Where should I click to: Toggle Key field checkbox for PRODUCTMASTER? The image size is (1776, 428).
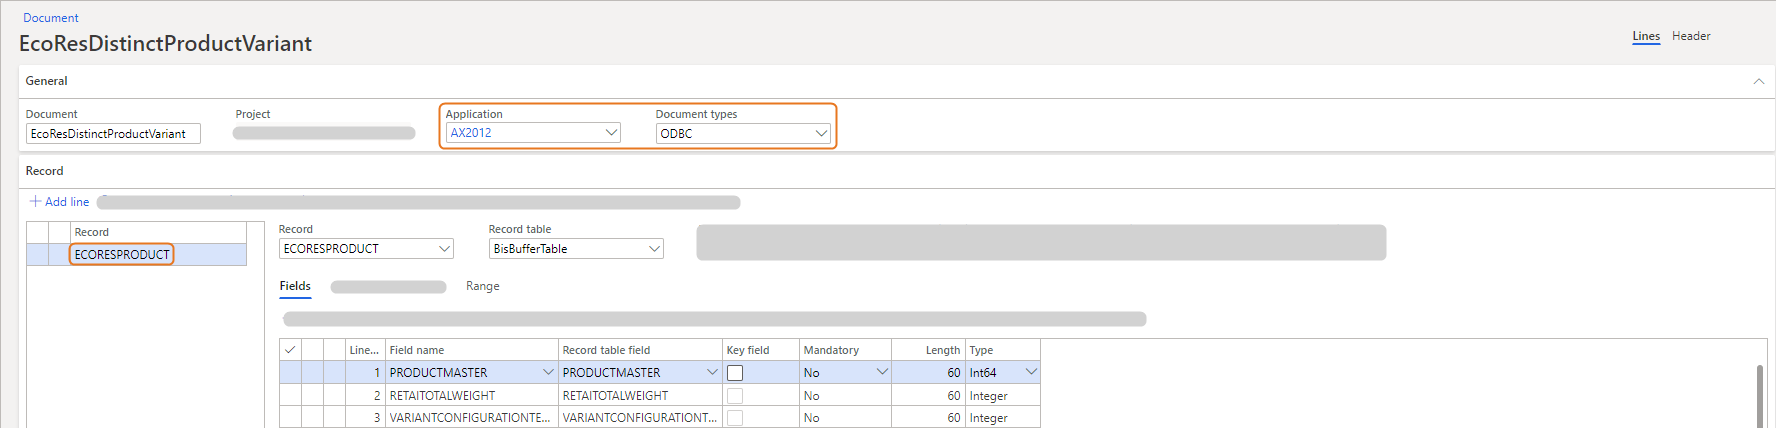coord(735,373)
